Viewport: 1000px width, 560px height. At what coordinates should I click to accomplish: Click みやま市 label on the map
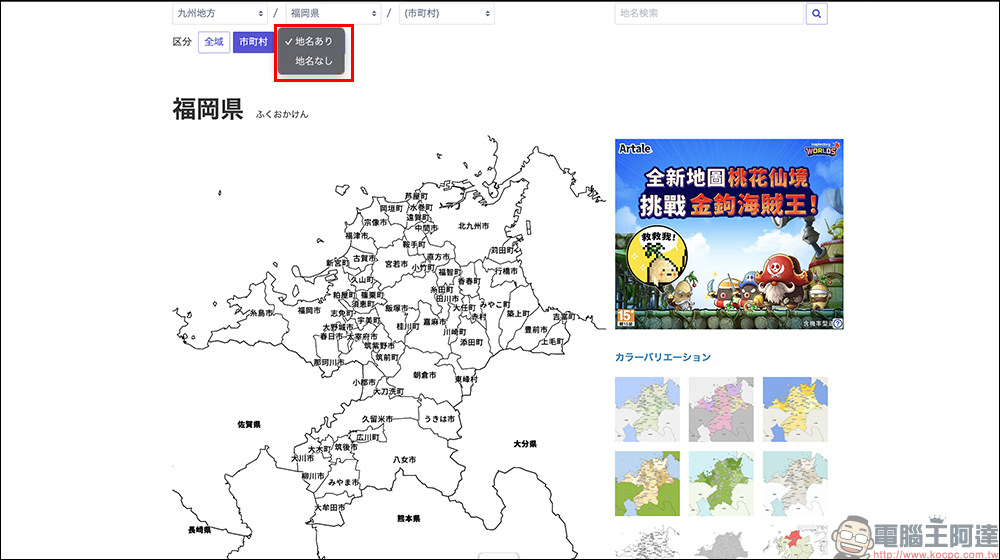[x=344, y=483]
